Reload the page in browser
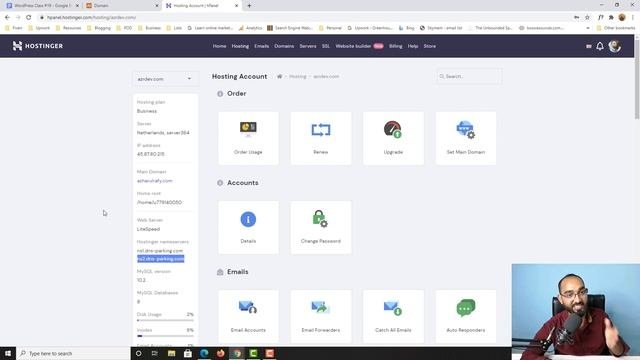Viewport: 640px width, 360px height. pos(29,18)
